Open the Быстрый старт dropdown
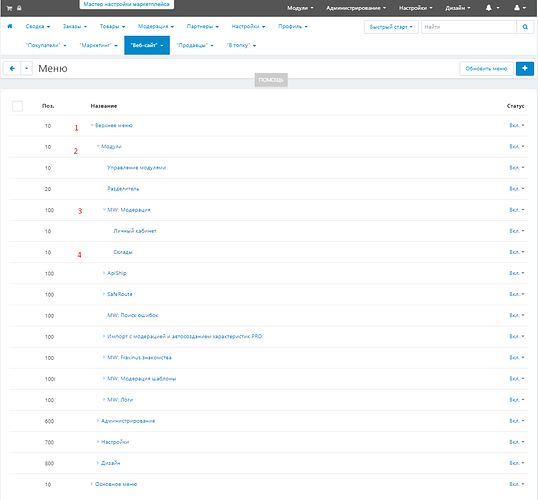The width and height of the screenshot is (538, 500). pyautogui.click(x=391, y=27)
